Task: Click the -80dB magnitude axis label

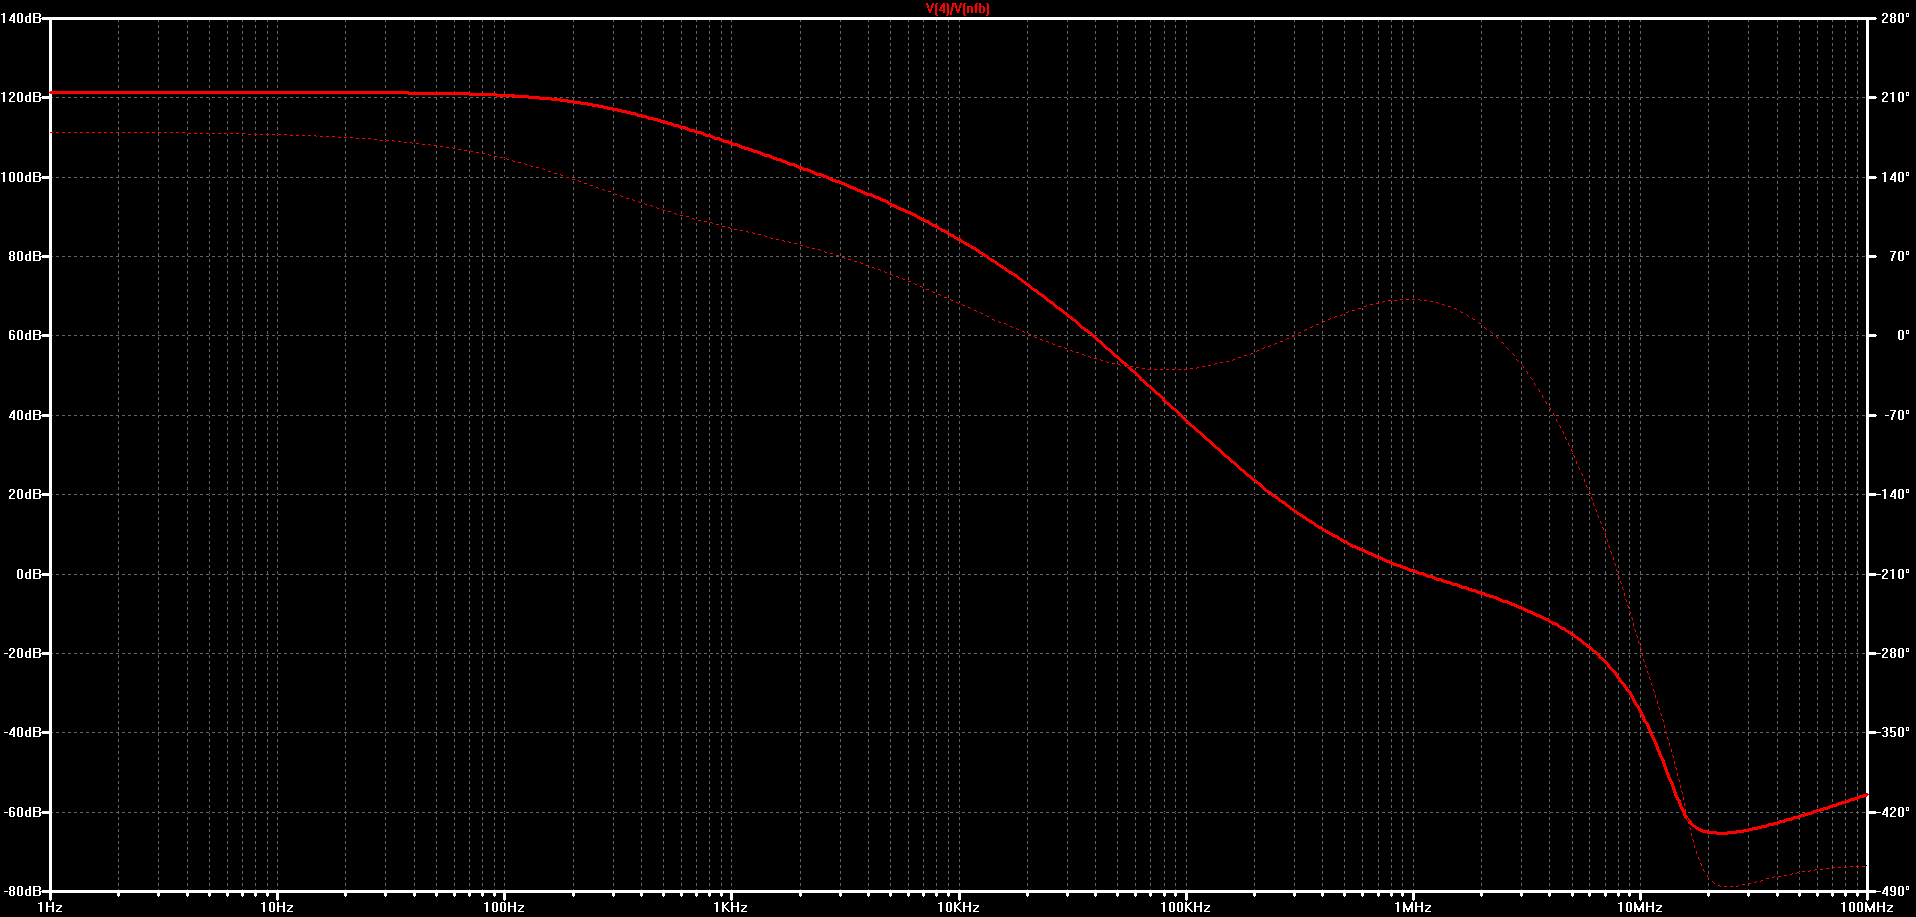Action: click(x=22, y=891)
